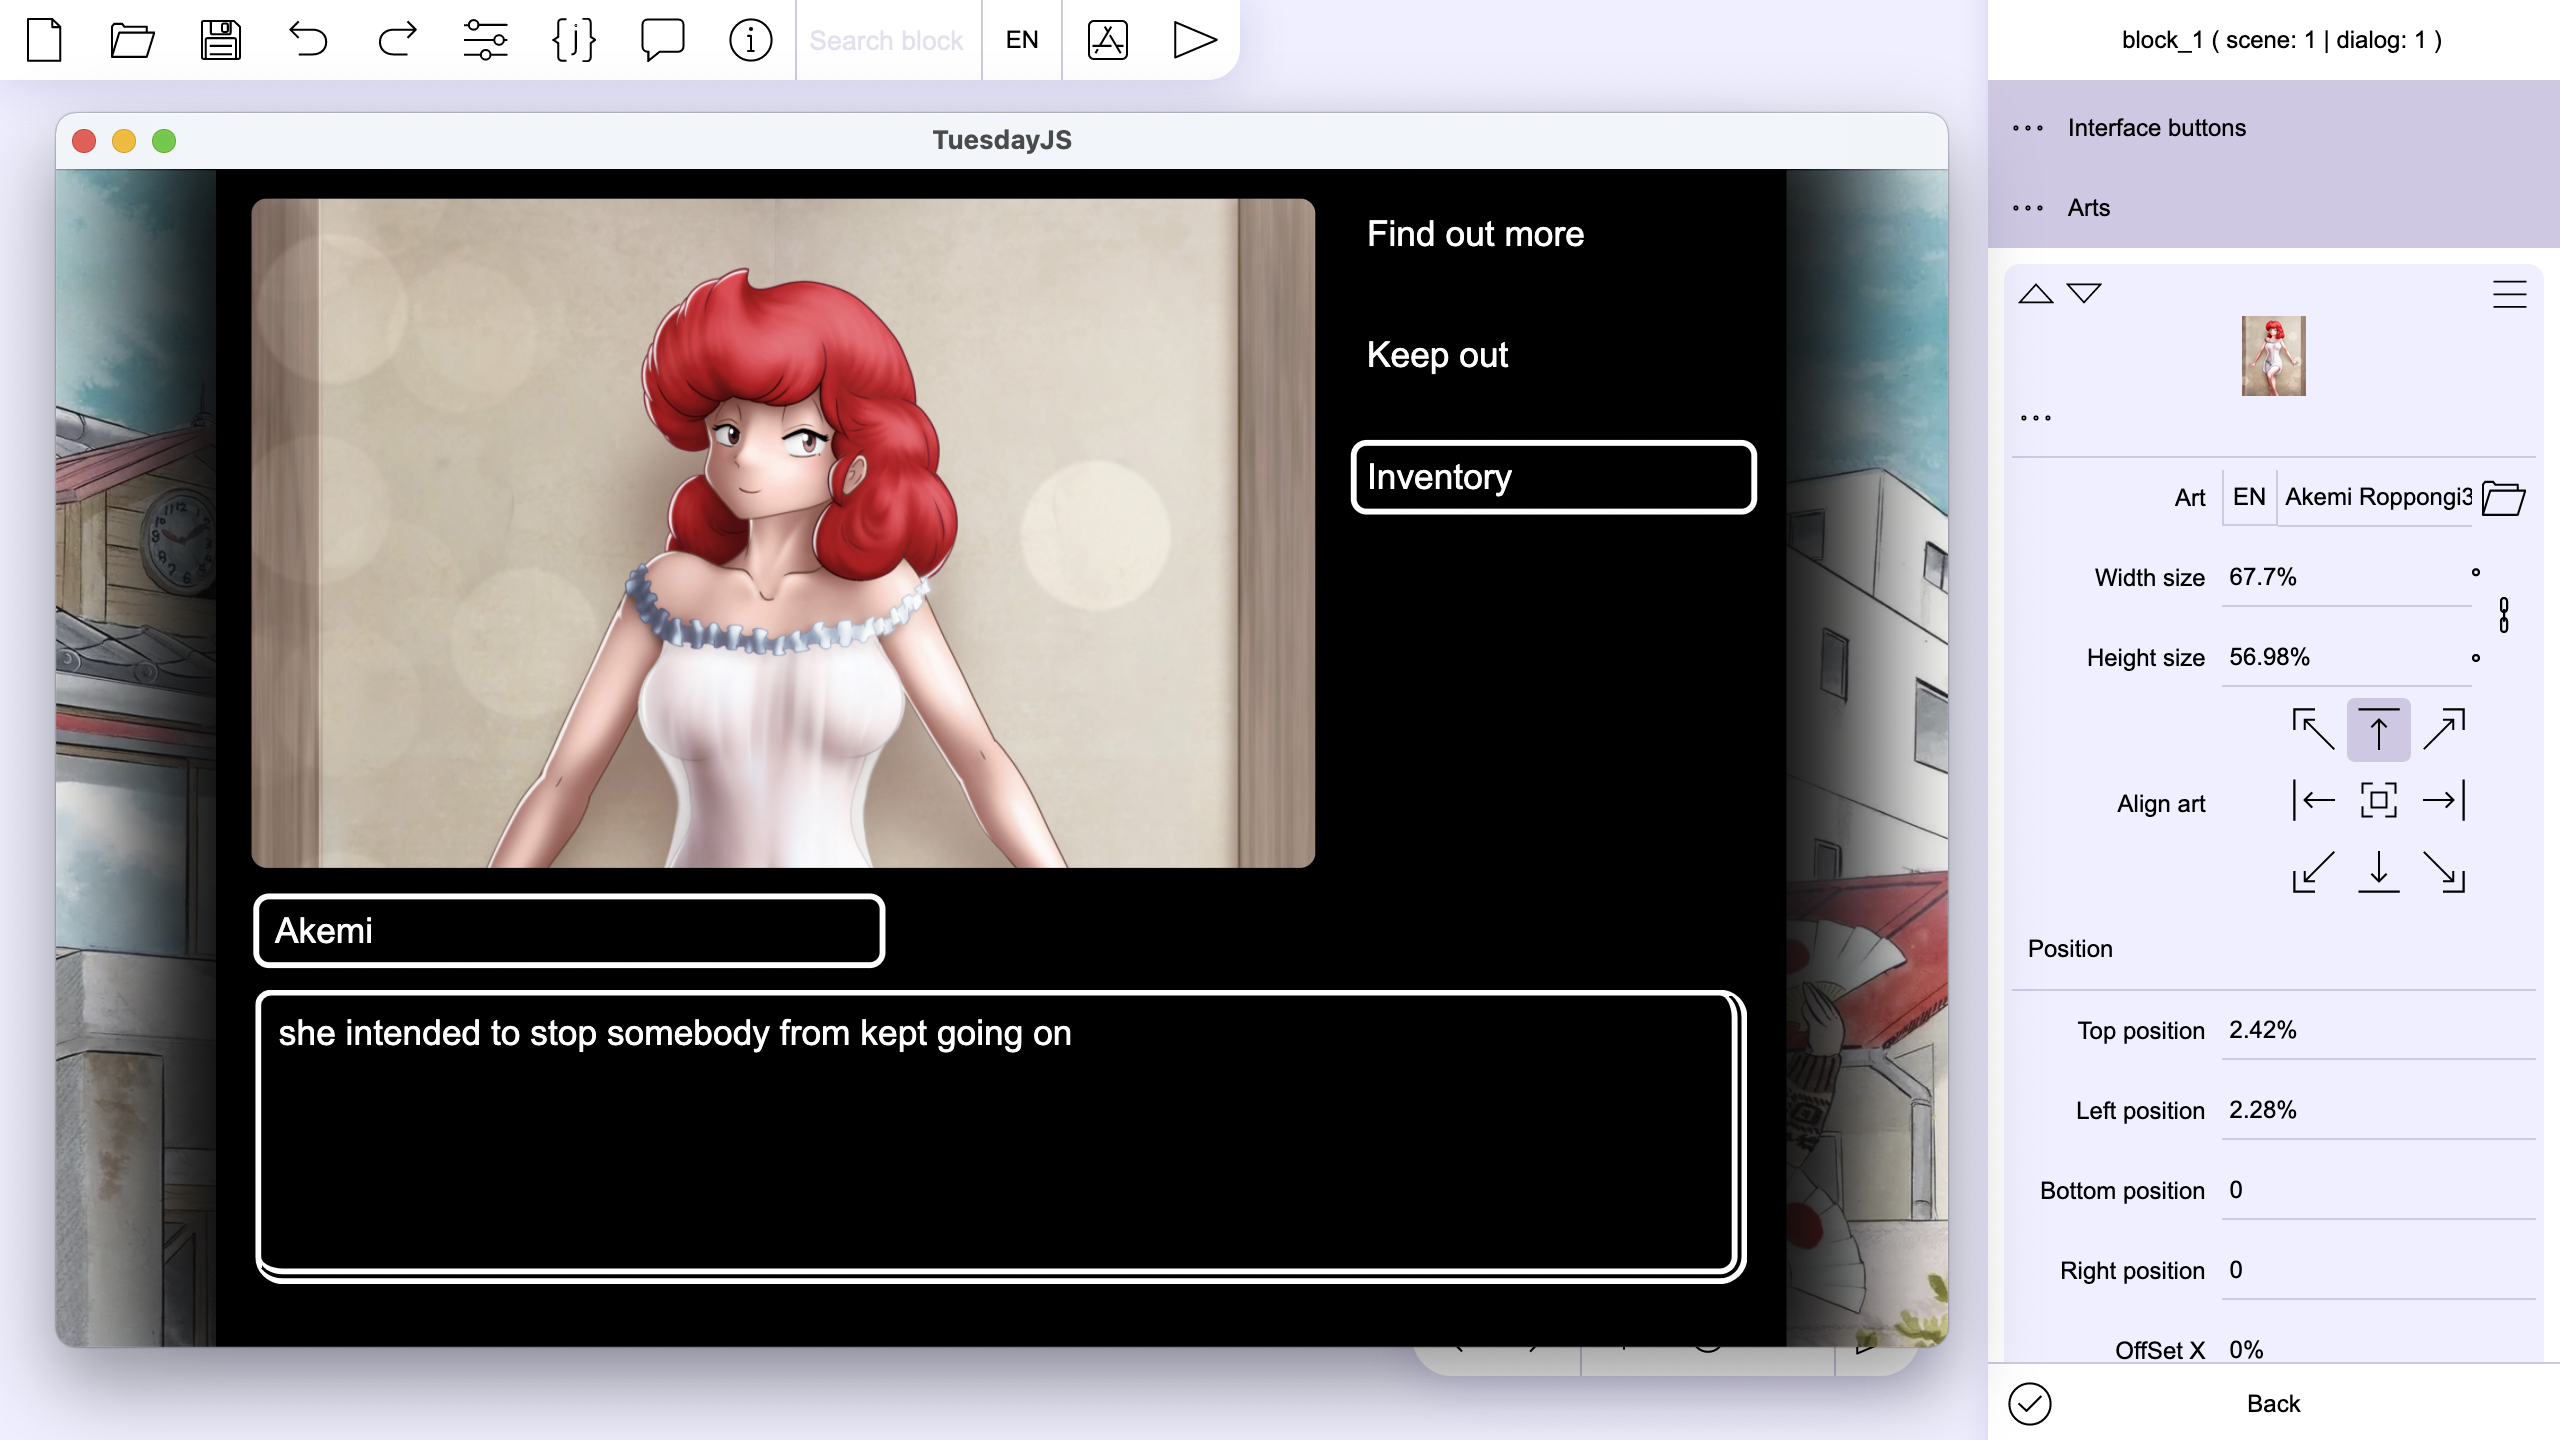Create a new project file
This screenshot has height=1440, width=2560.
pyautogui.click(x=44, y=40)
